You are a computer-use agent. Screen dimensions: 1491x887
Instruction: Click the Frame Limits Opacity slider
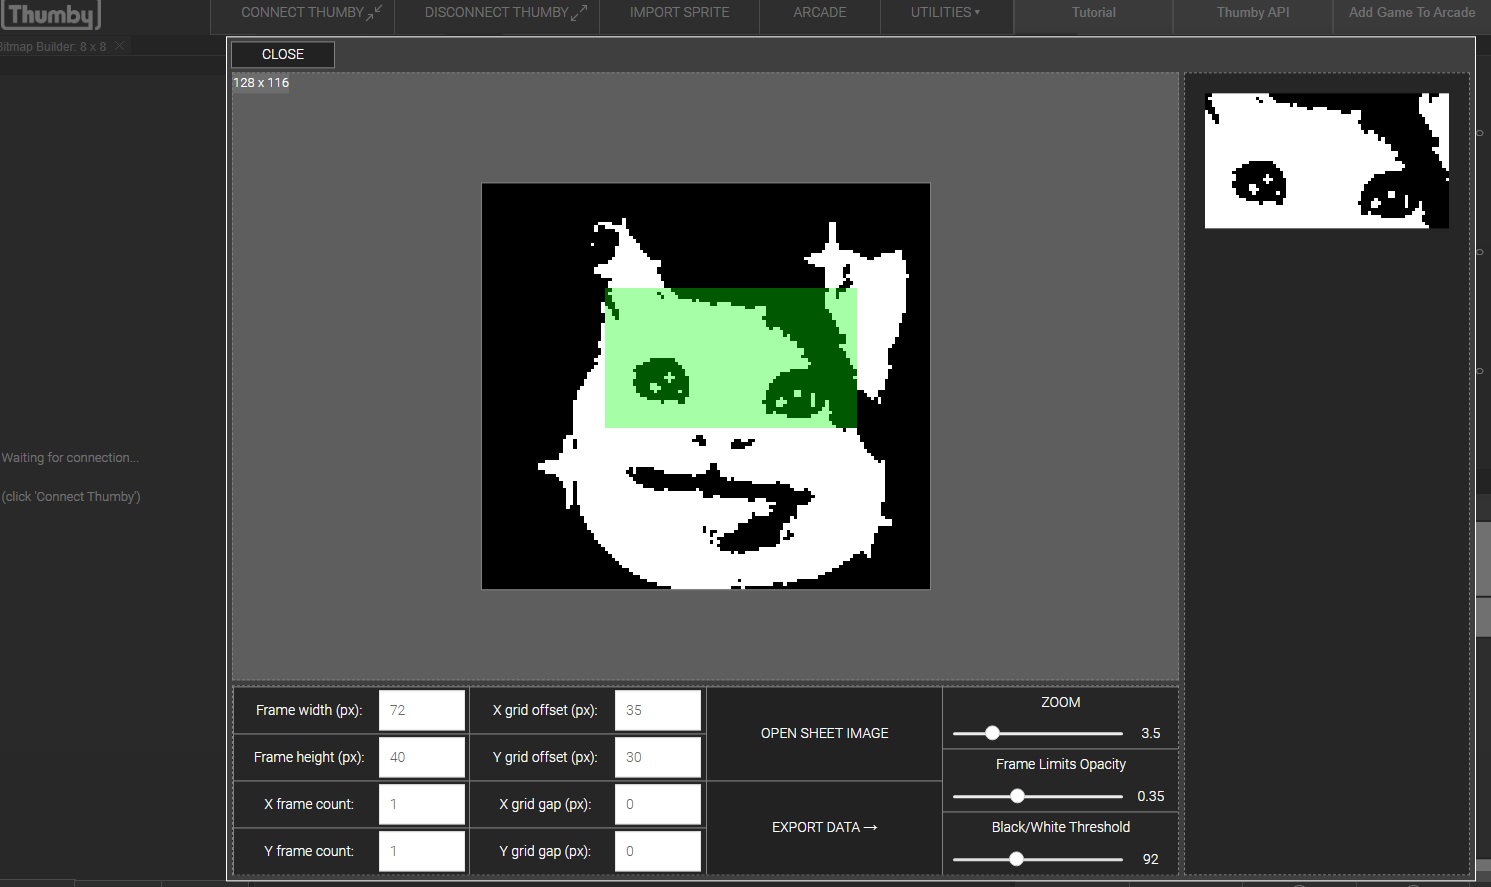1017,796
